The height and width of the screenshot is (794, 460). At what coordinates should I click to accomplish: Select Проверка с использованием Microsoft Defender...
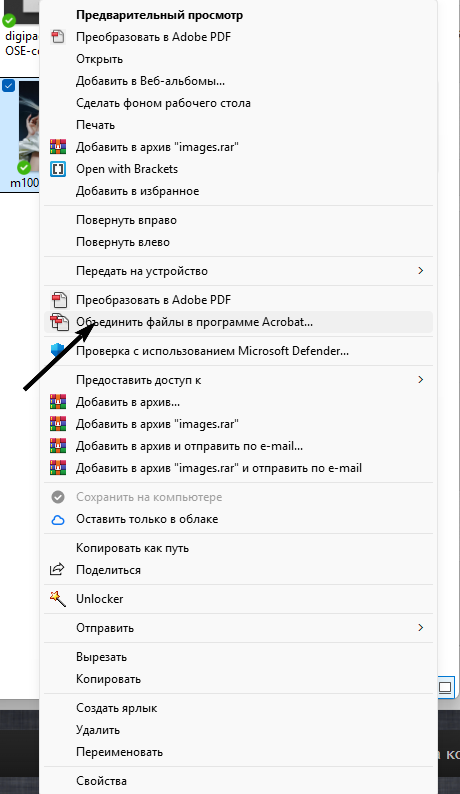coord(239,351)
